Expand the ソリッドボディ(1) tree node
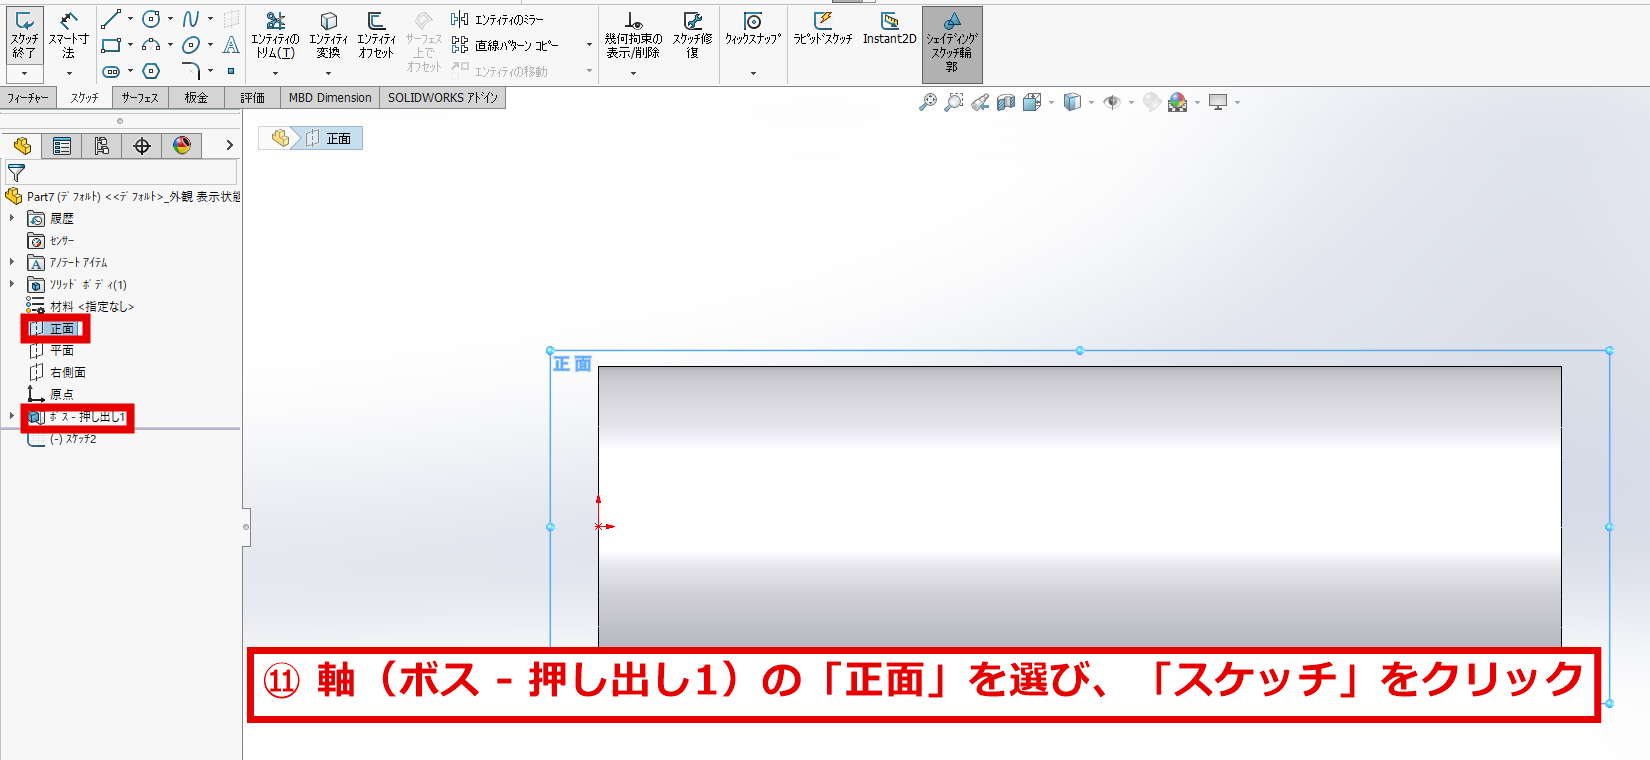 pyautogui.click(x=12, y=284)
